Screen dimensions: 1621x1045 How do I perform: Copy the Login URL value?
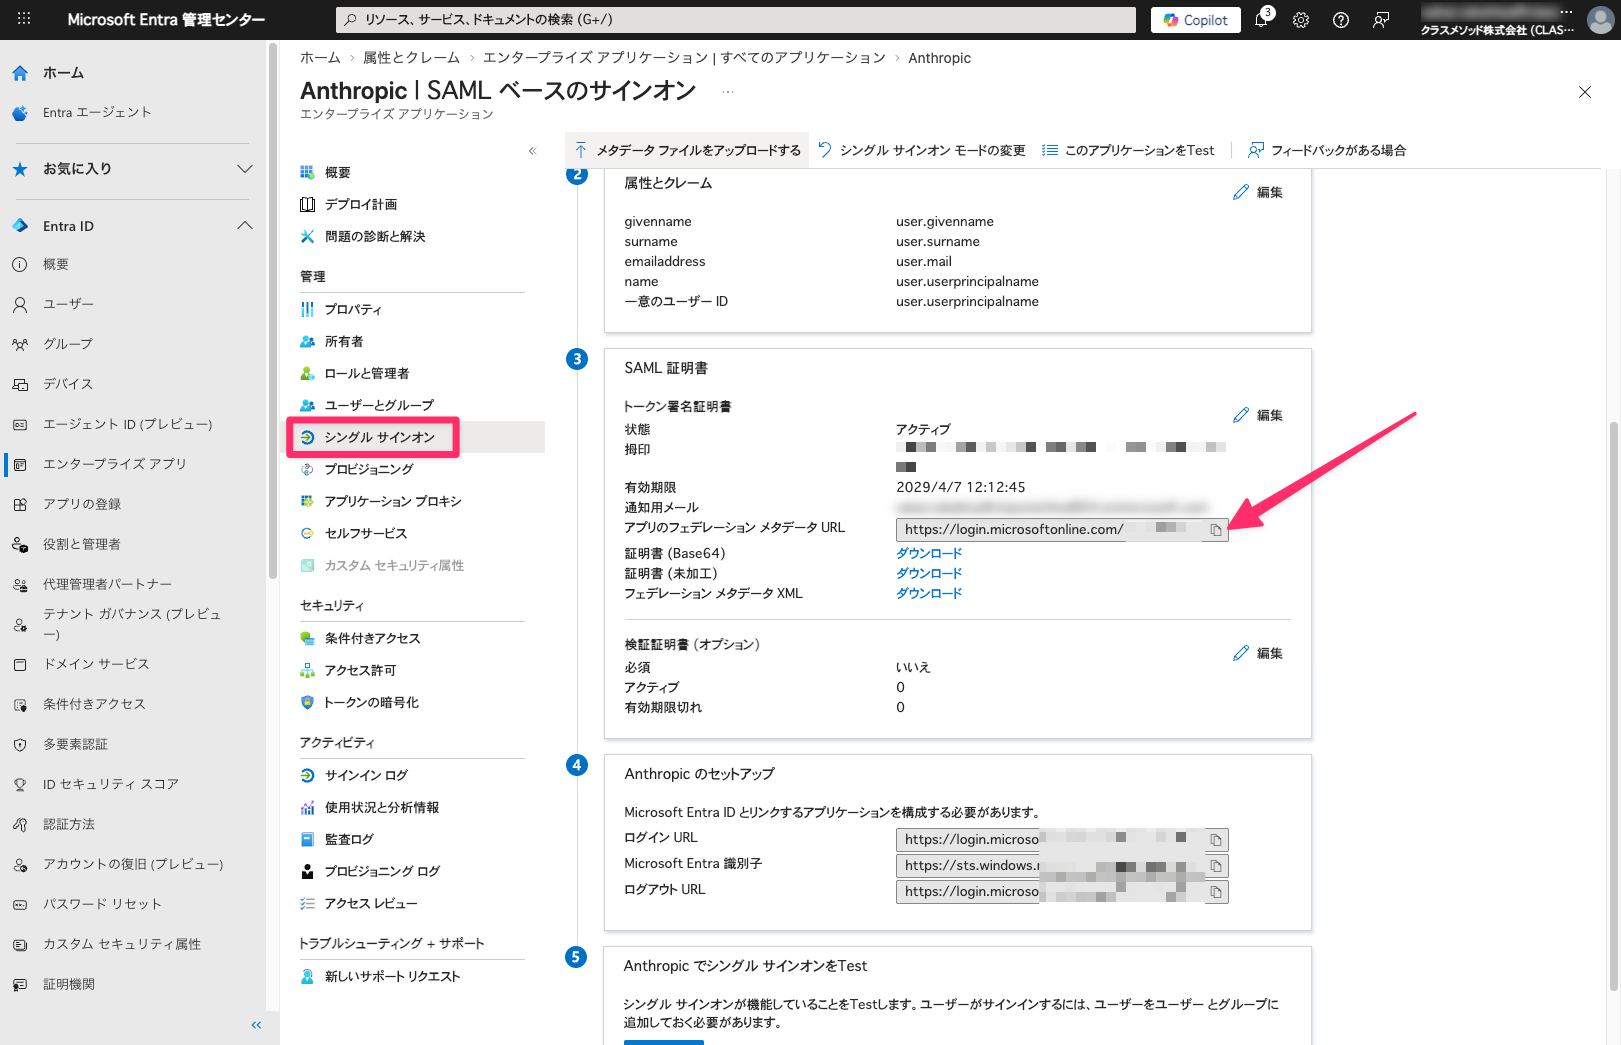pyautogui.click(x=1215, y=840)
